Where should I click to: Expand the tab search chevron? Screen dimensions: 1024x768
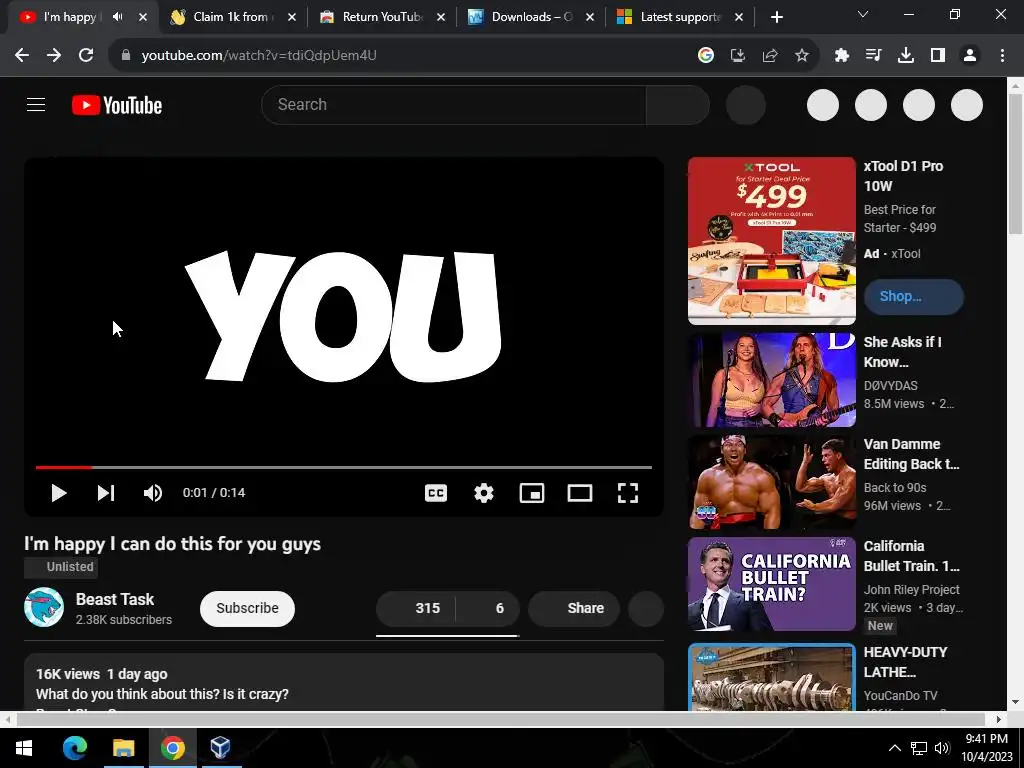863,14
